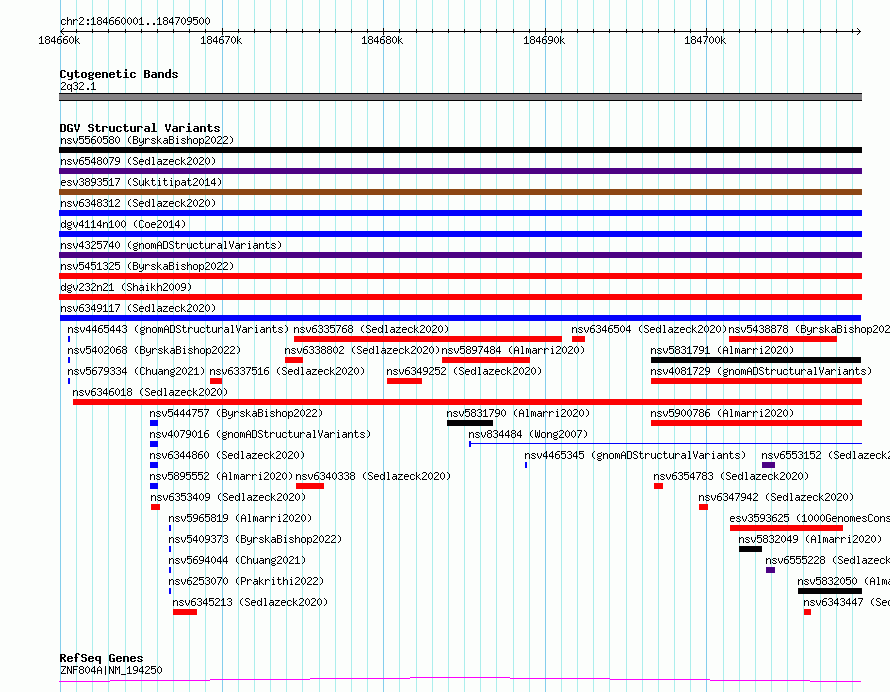Select the nsv6347942 (Sedlazeck2020) label

click(x=776, y=497)
